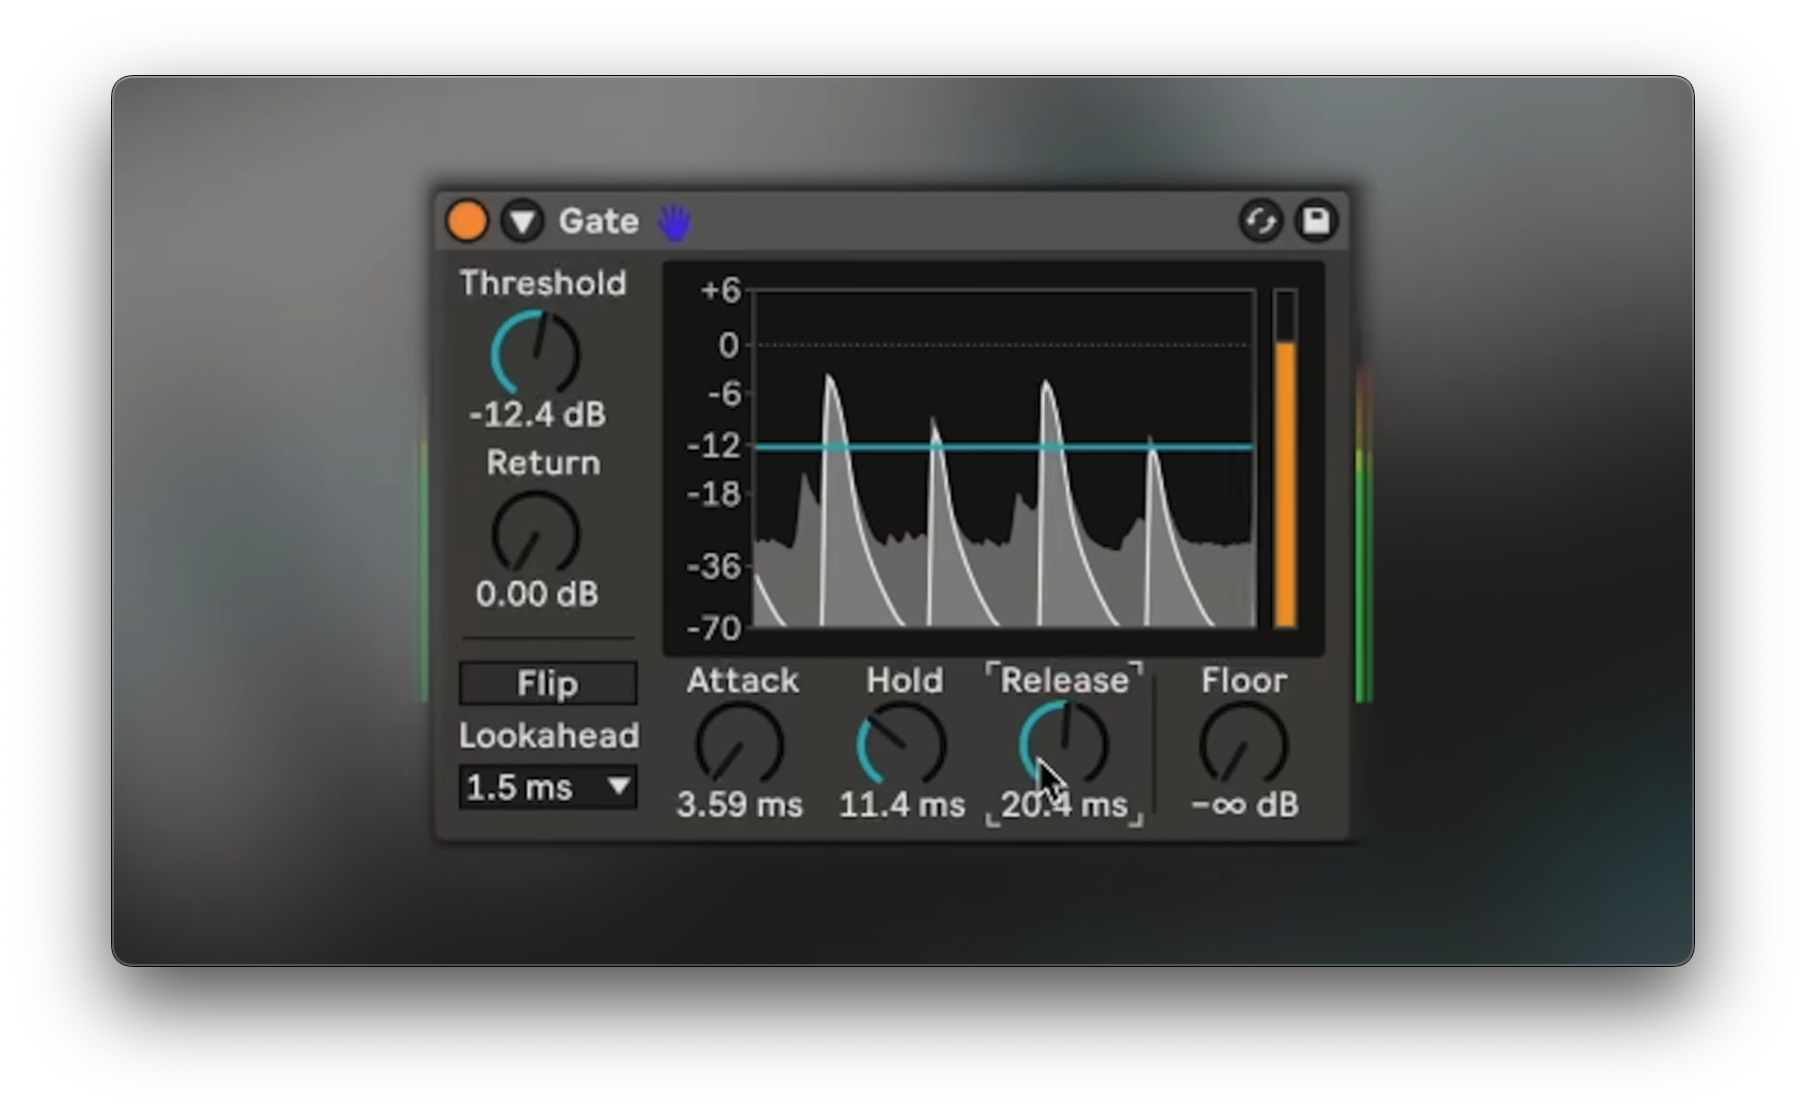Image resolution: width=1806 pixels, height=1114 pixels.
Task: Click the 3.59 ms Attack value
Action: (x=740, y=805)
